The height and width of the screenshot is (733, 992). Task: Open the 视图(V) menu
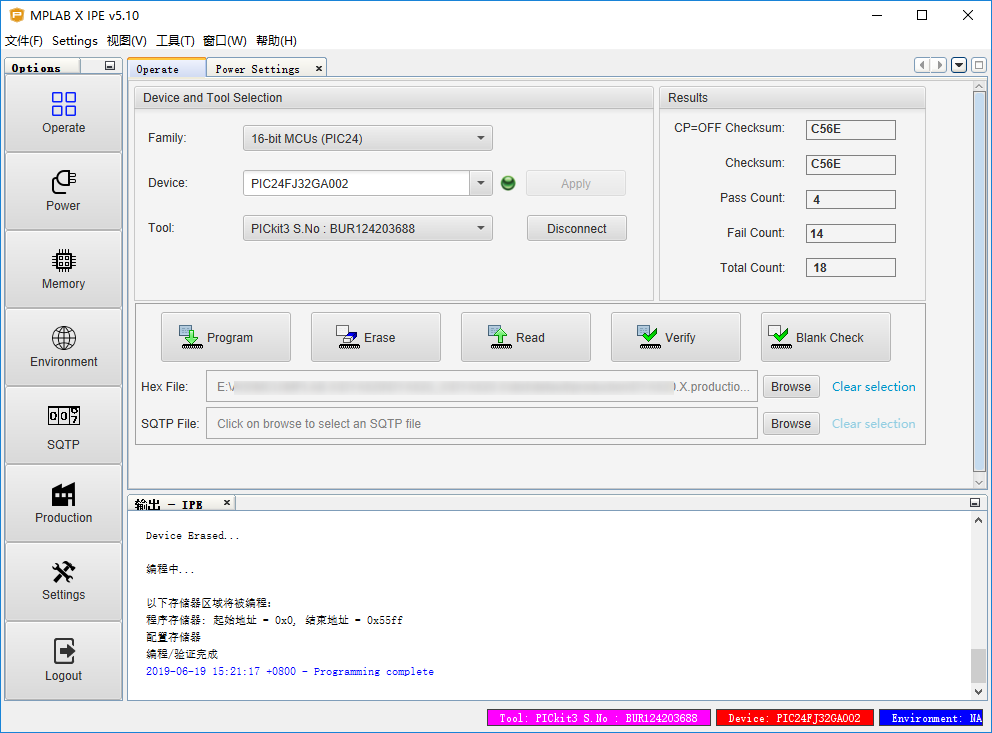[x=127, y=40]
